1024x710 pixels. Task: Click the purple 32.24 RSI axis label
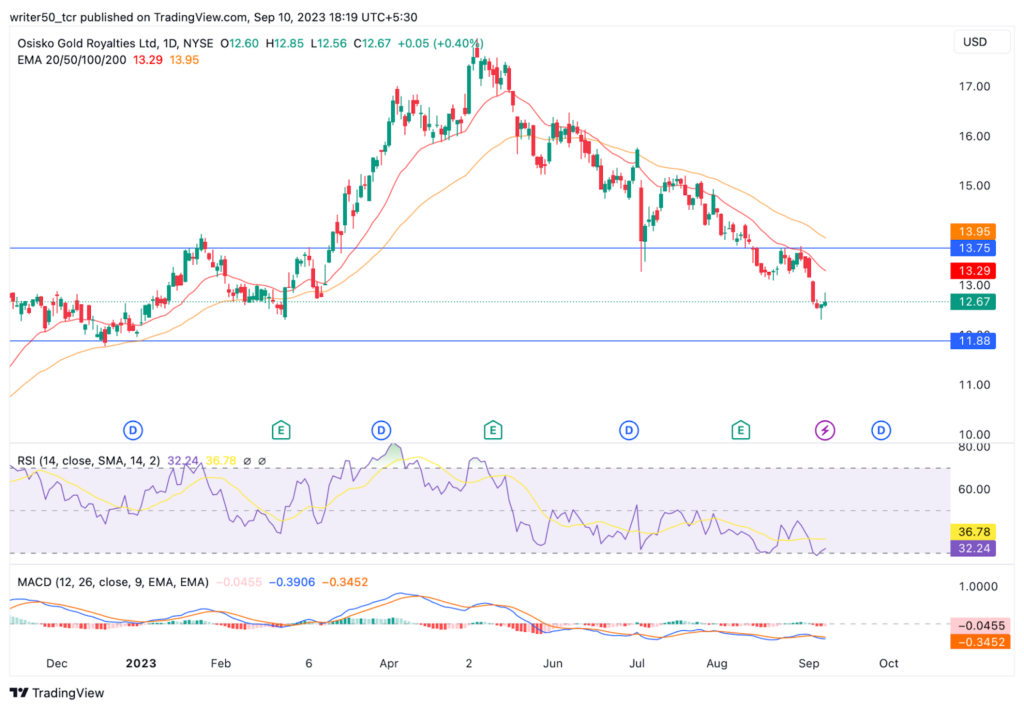[973, 549]
